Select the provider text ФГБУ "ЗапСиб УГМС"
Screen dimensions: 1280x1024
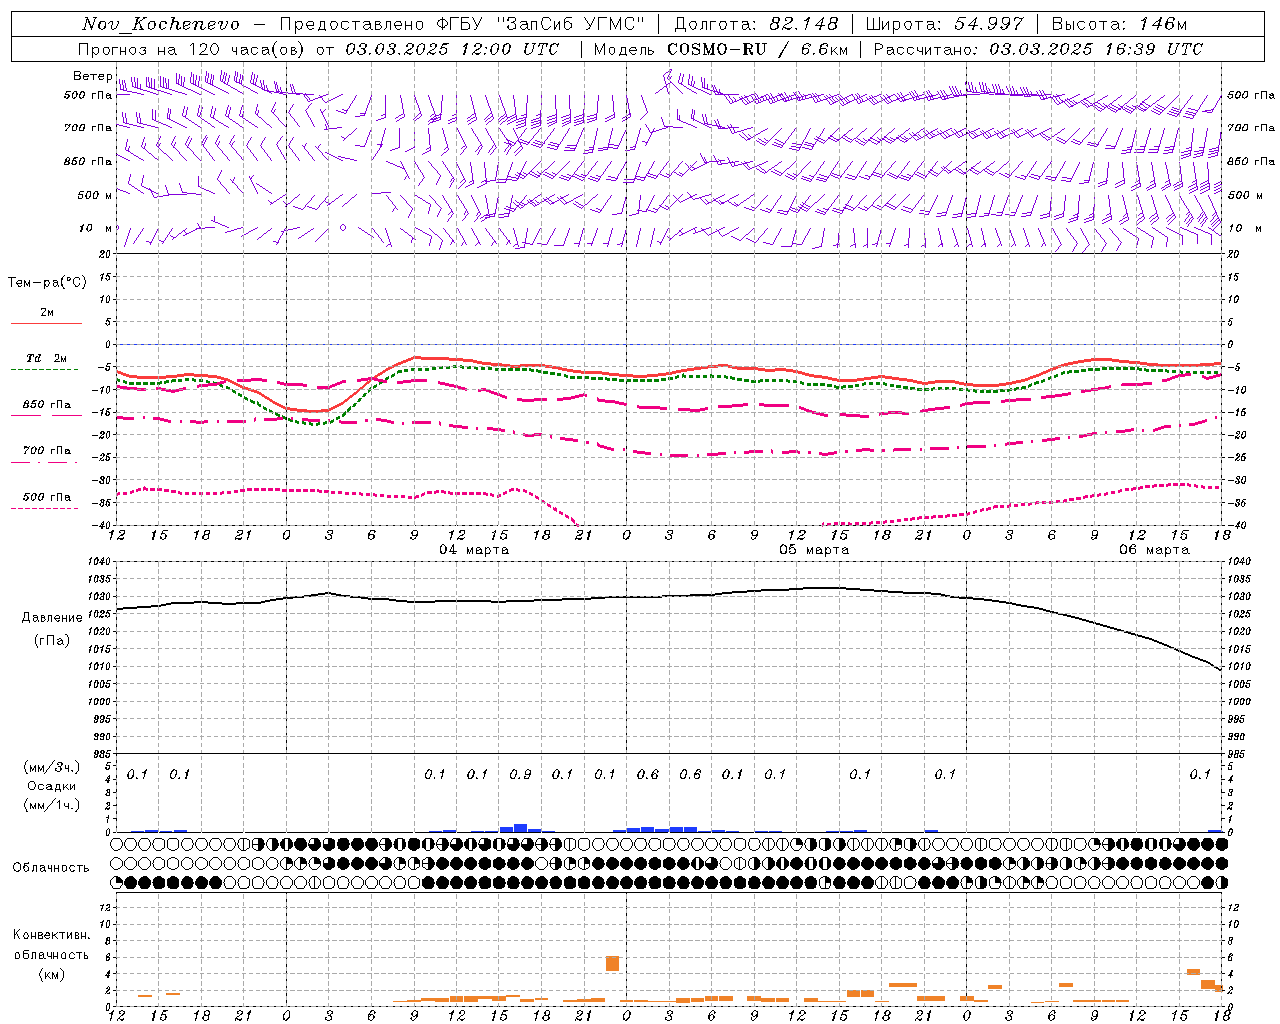541,24
